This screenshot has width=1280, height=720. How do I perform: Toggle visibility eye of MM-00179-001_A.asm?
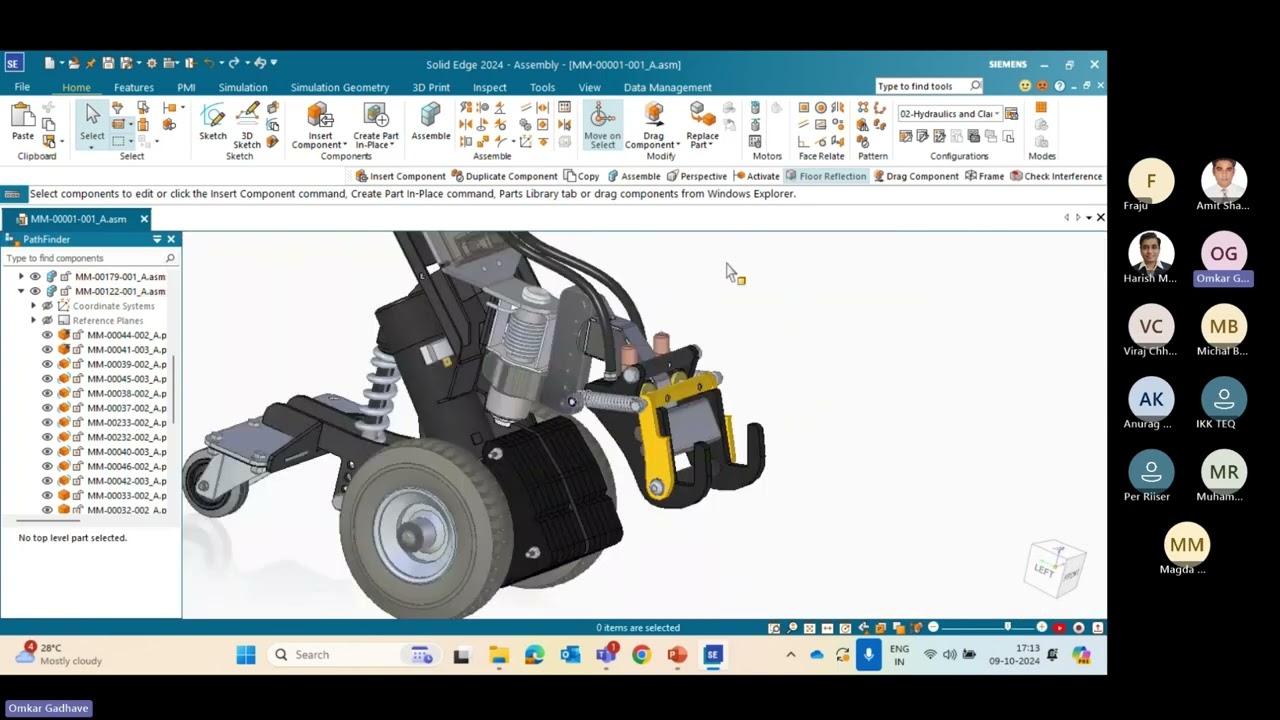coord(35,277)
